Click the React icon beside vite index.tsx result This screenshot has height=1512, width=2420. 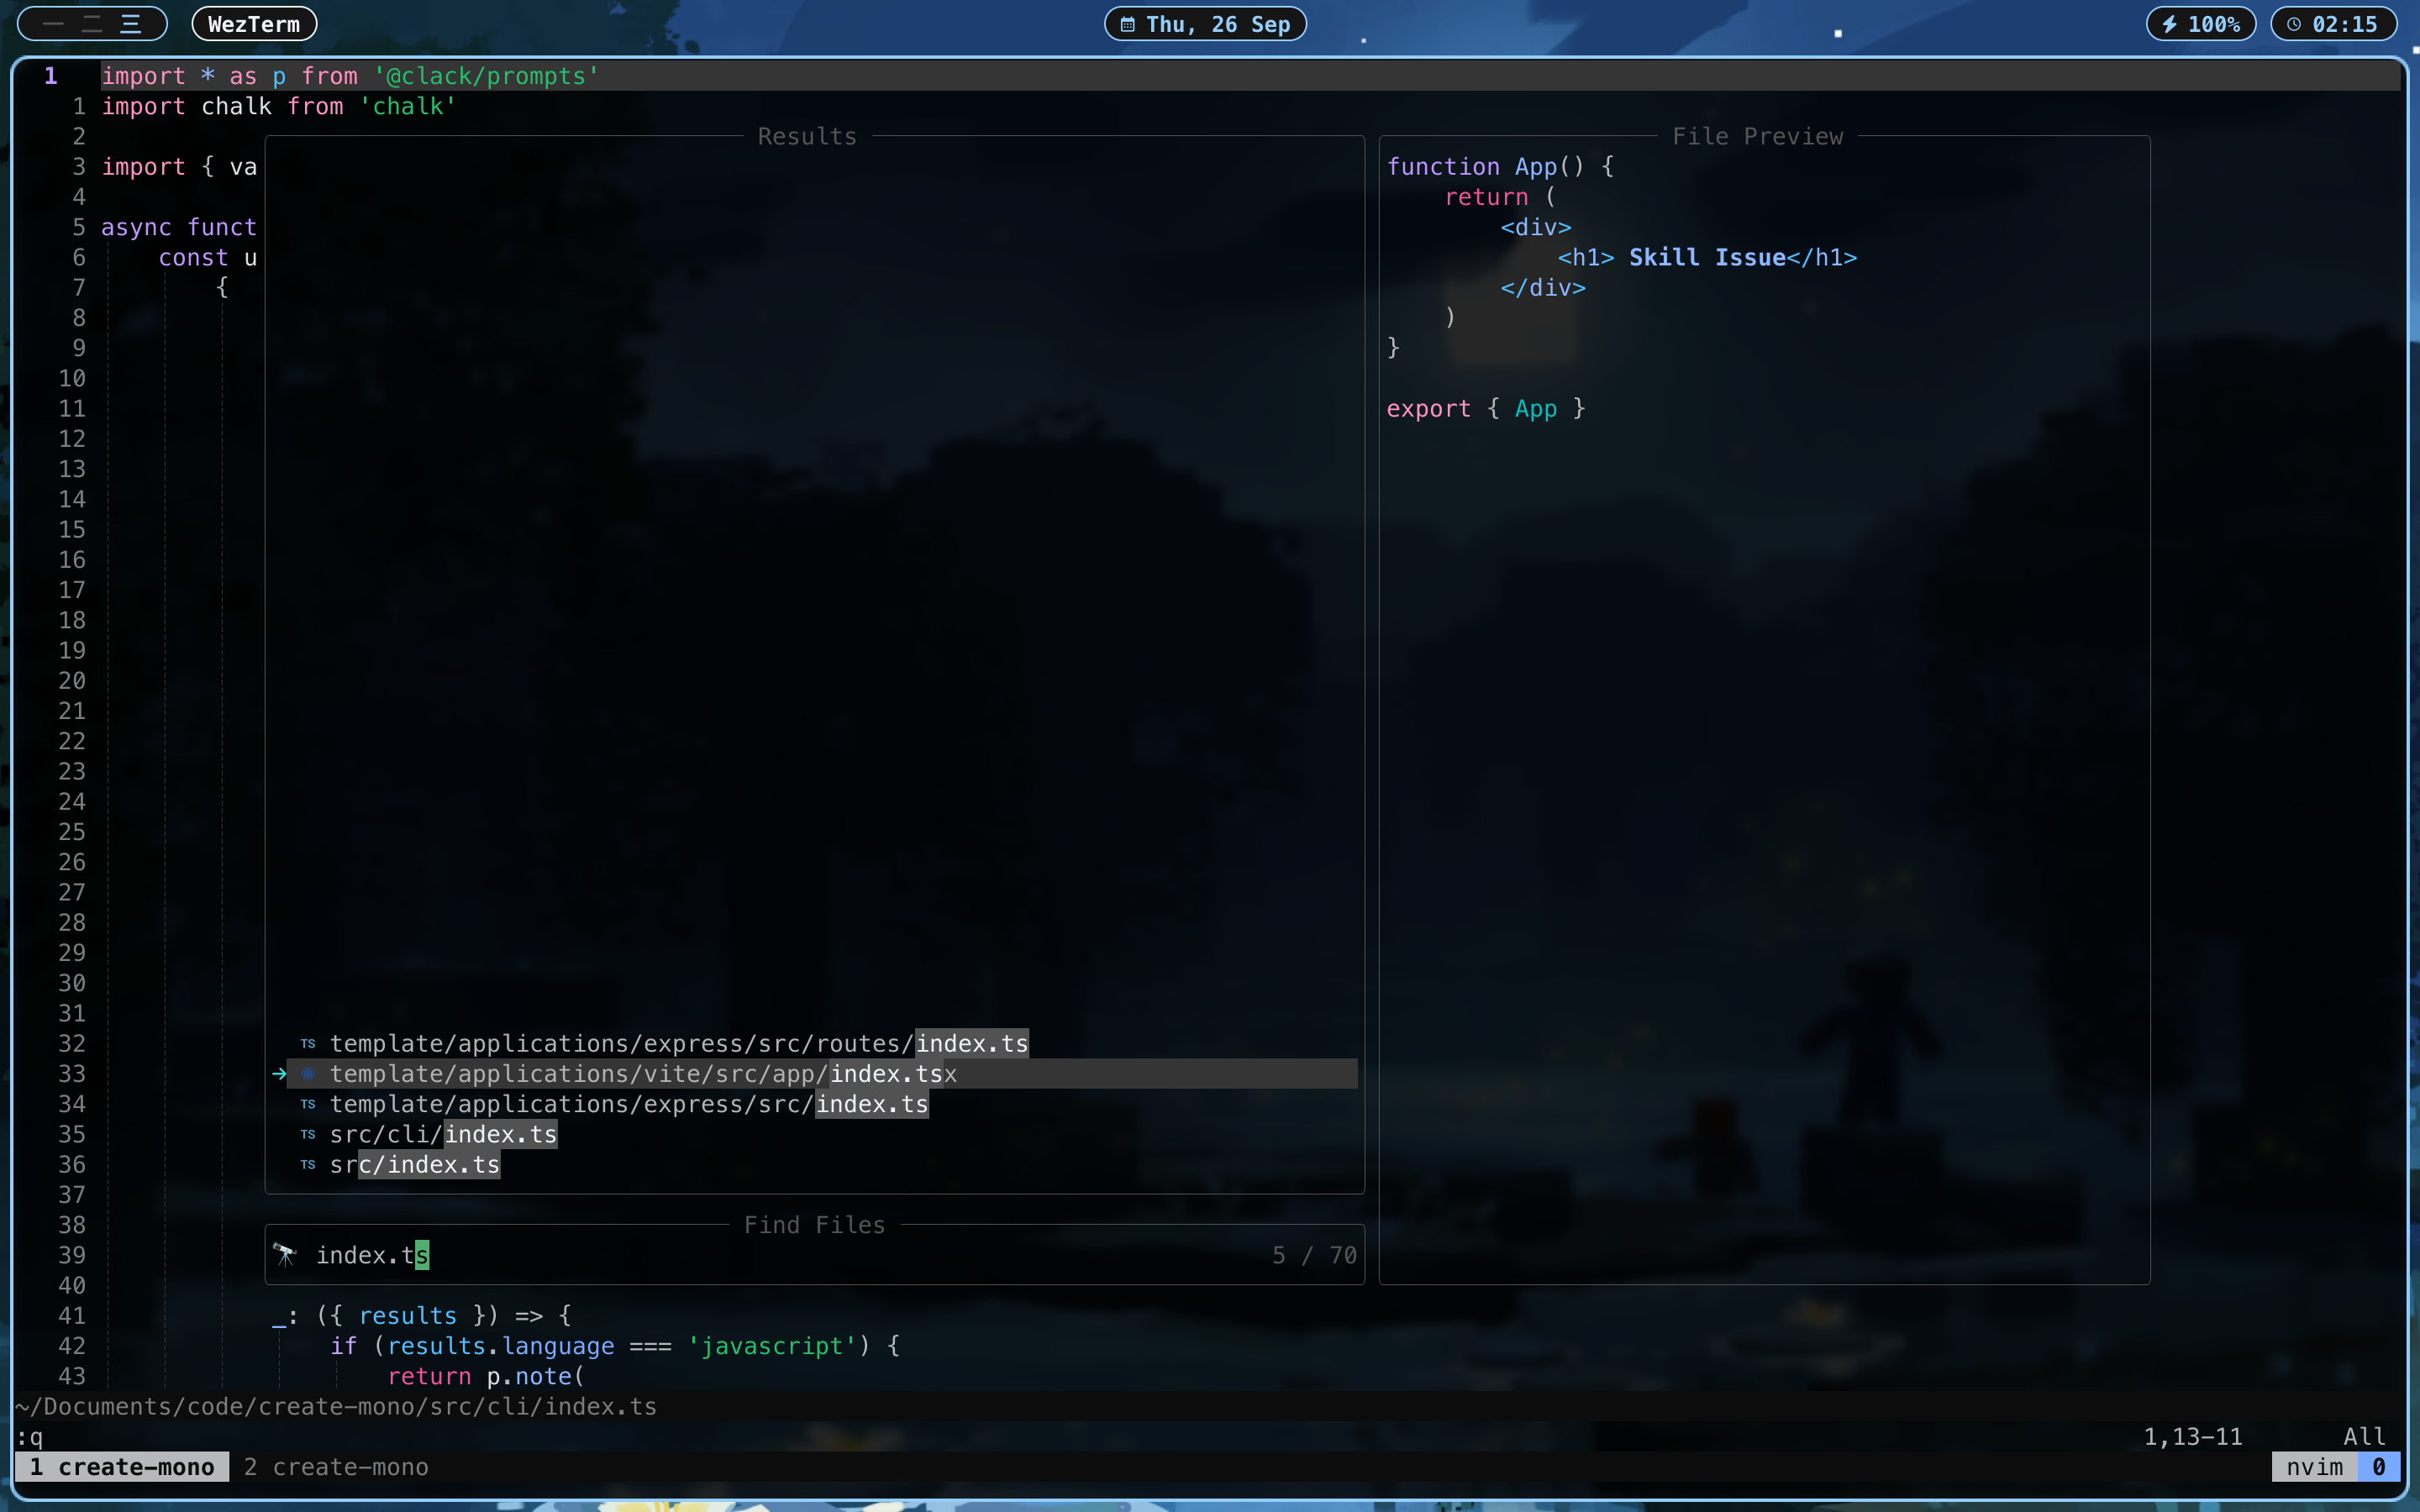(308, 1073)
